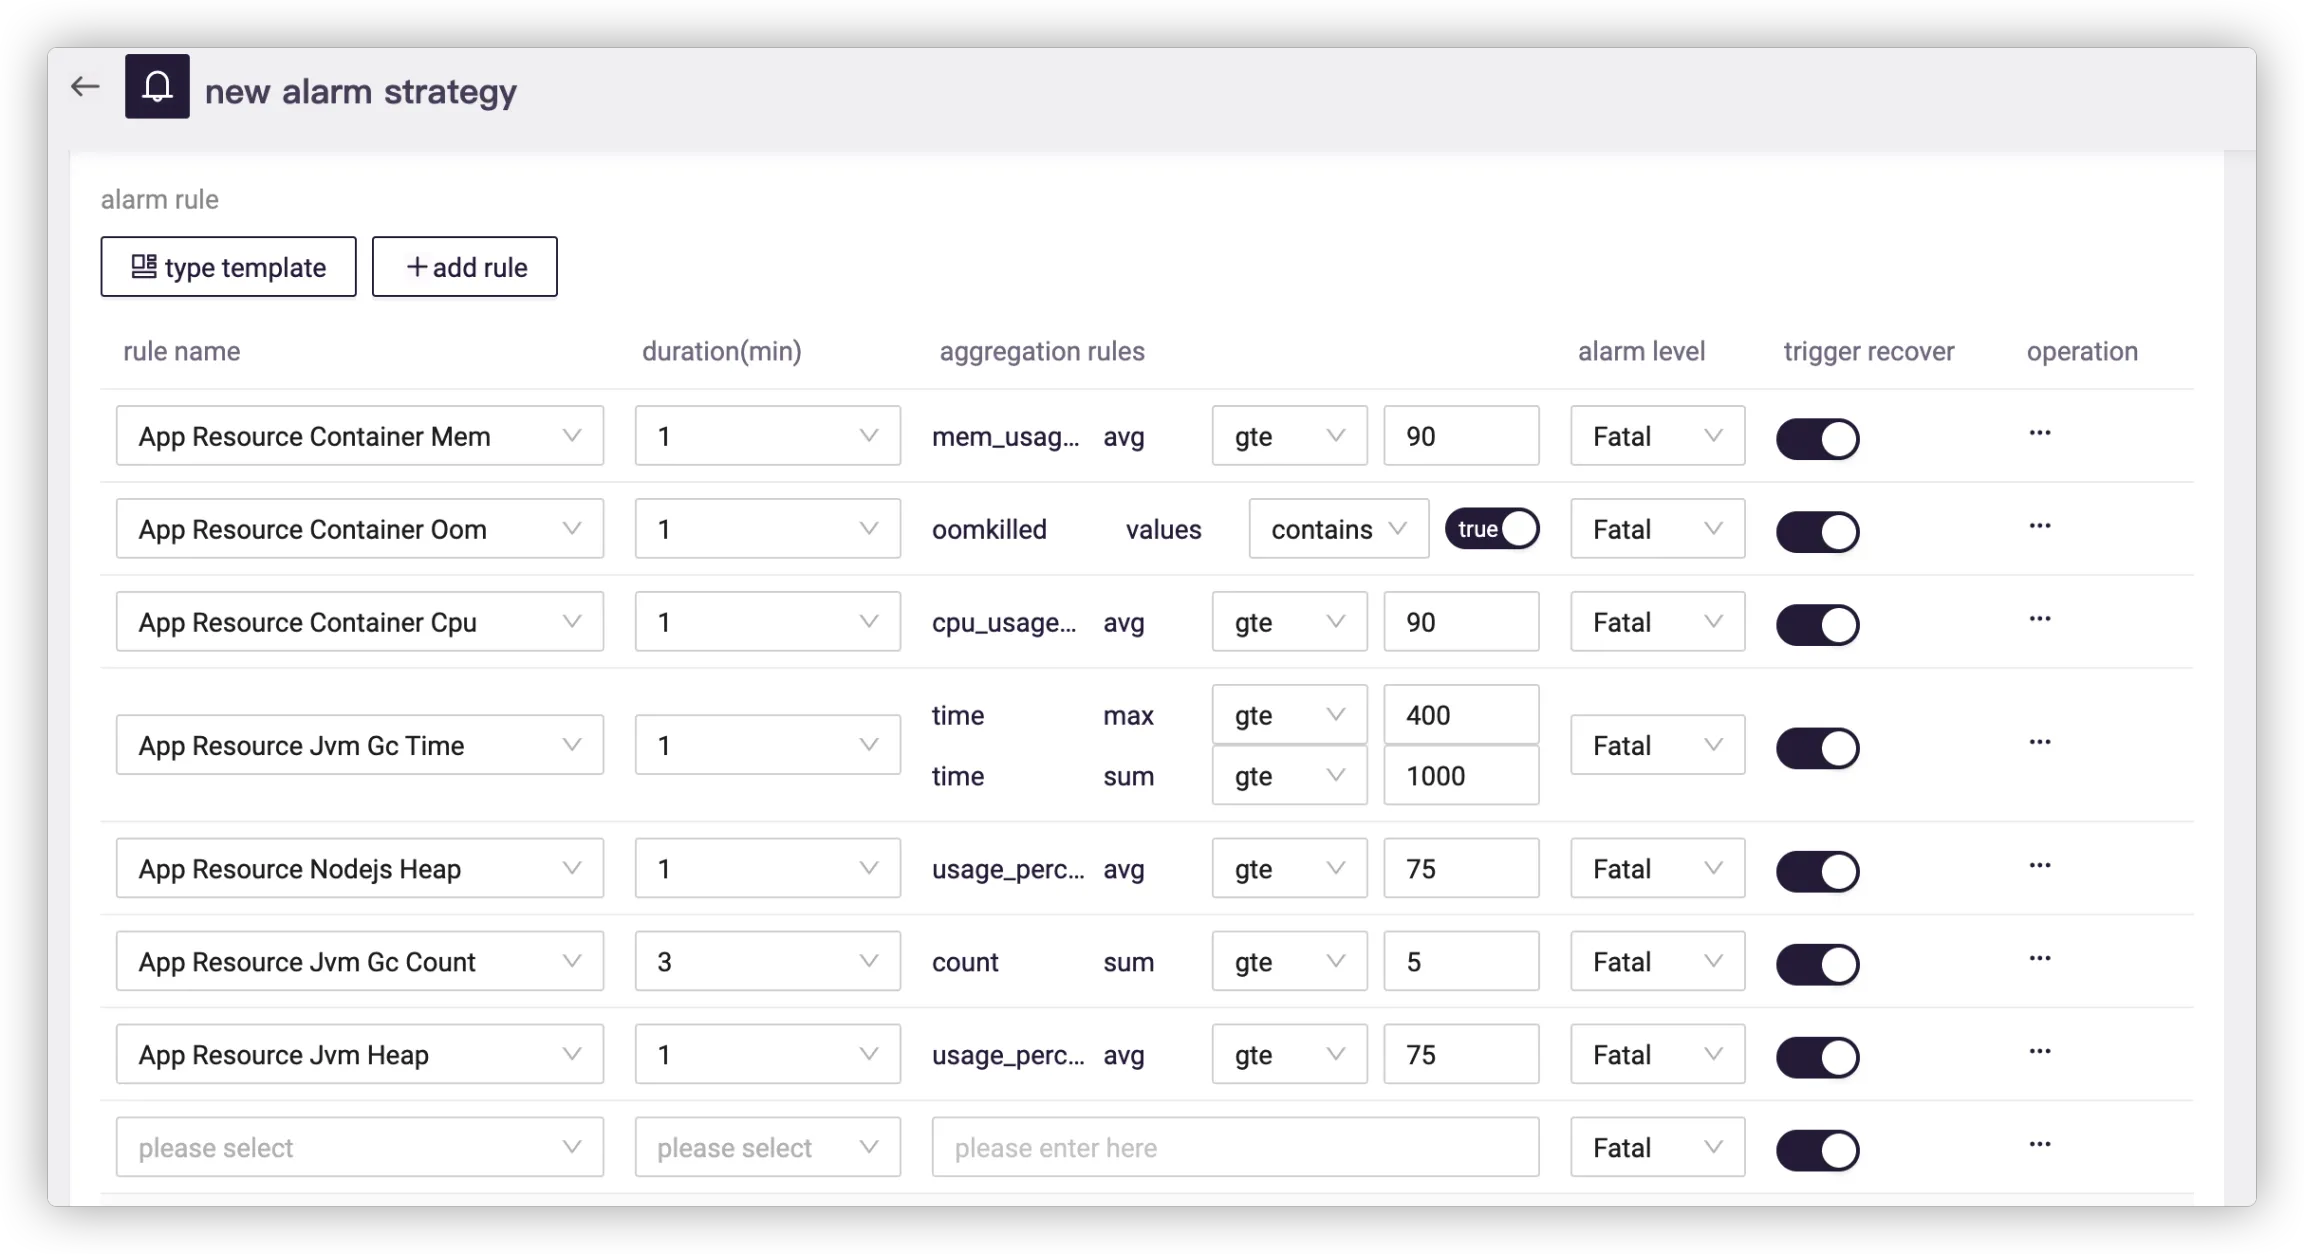Open operation menu for Container Mem rule
The width and height of the screenshot is (2304, 1254).
click(x=2039, y=433)
